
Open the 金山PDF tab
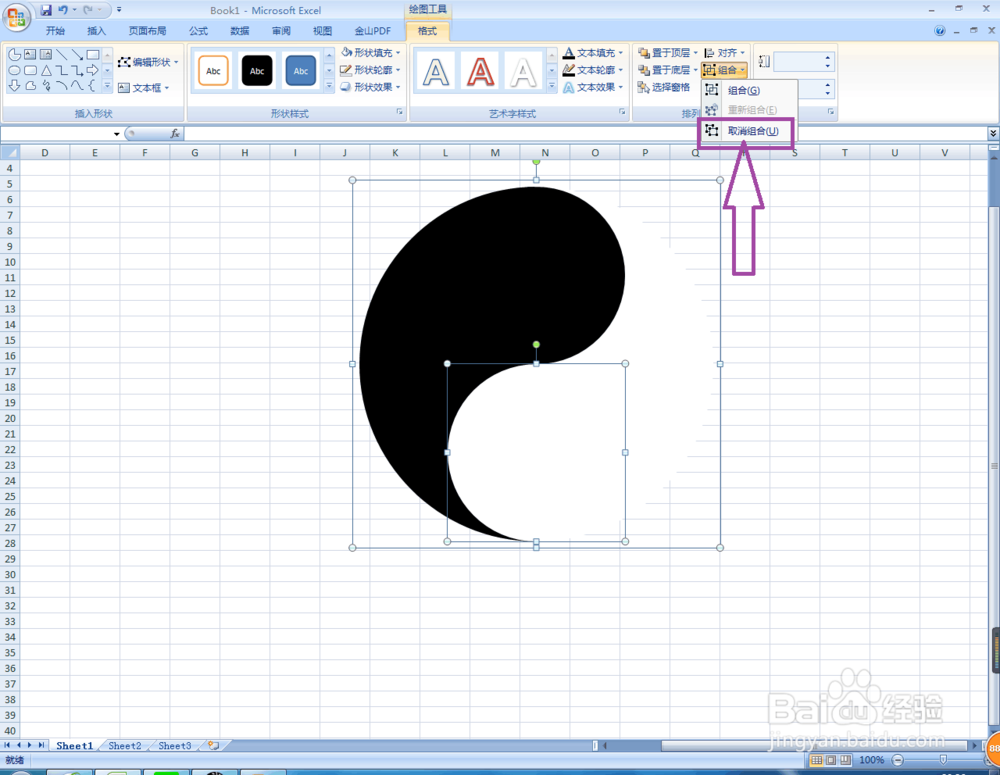point(372,31)
